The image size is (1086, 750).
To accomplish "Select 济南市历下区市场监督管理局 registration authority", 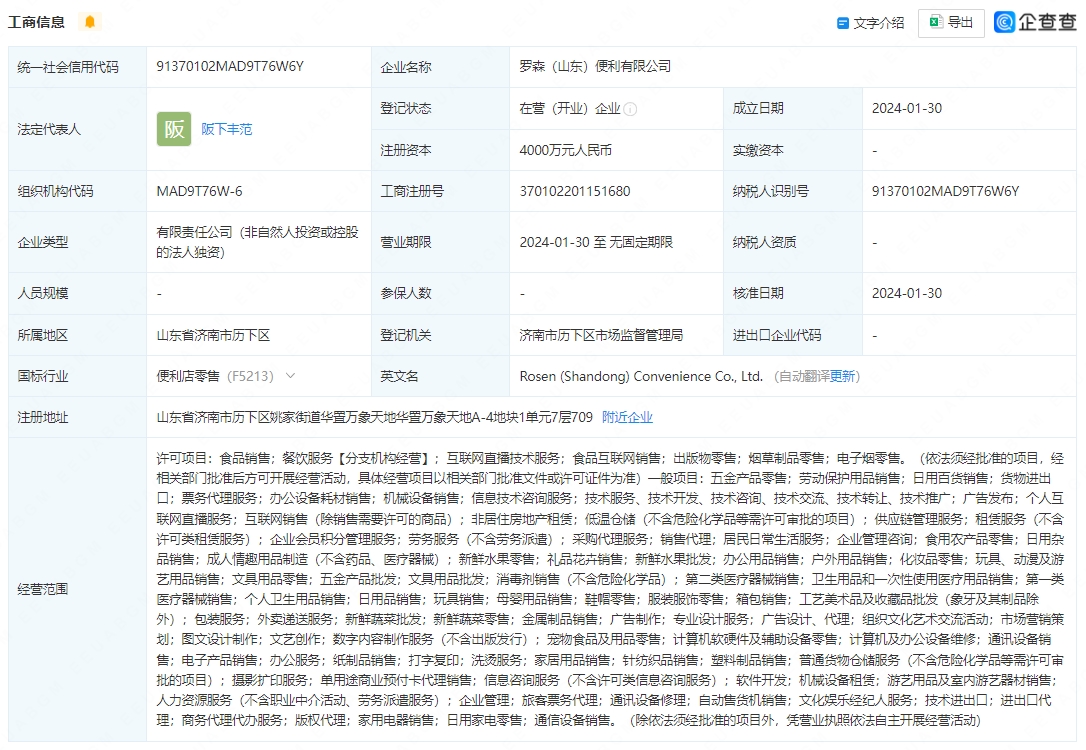I will click(601, 336).
